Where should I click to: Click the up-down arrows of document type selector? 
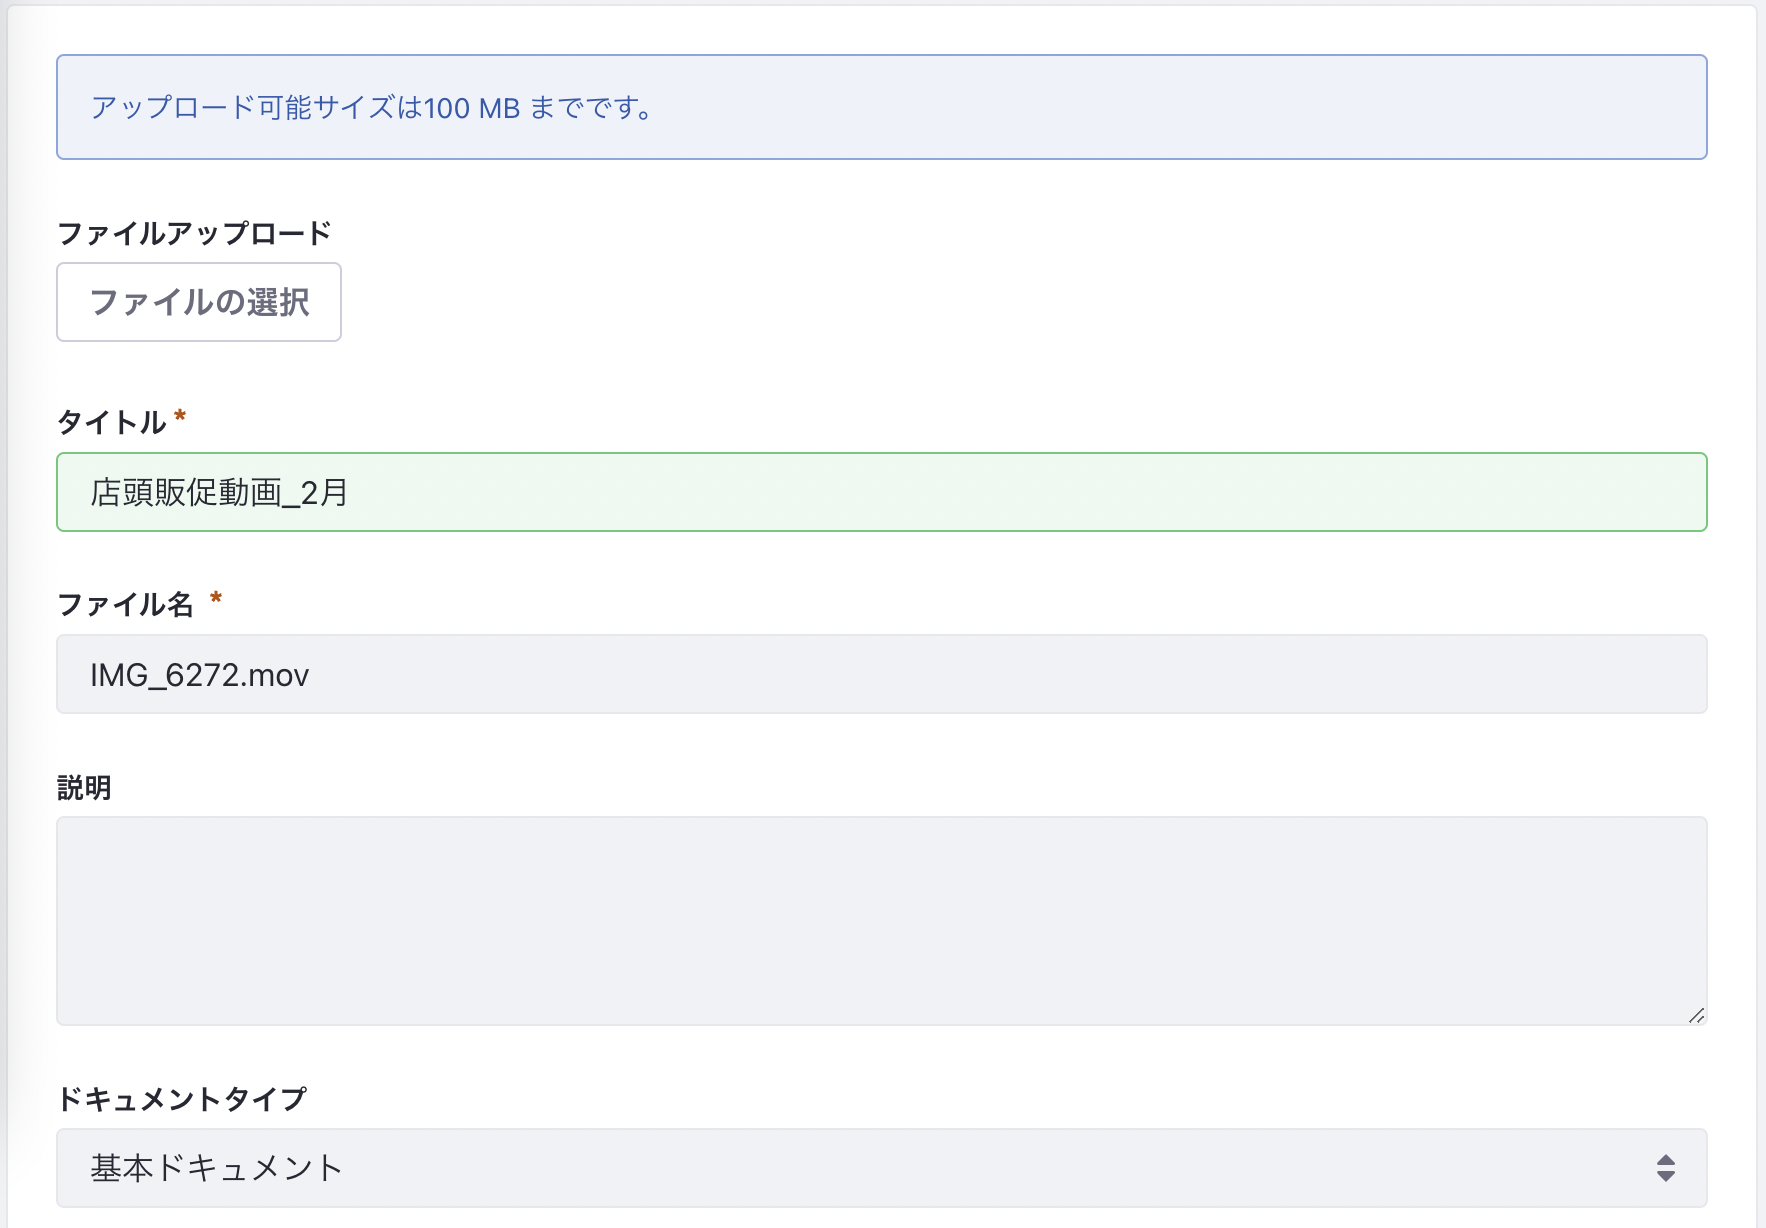1665,1168
